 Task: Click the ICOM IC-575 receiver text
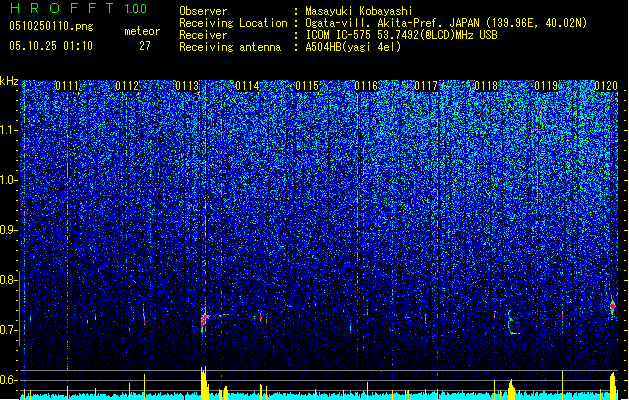pyautogui.click(x=402, y=35)
